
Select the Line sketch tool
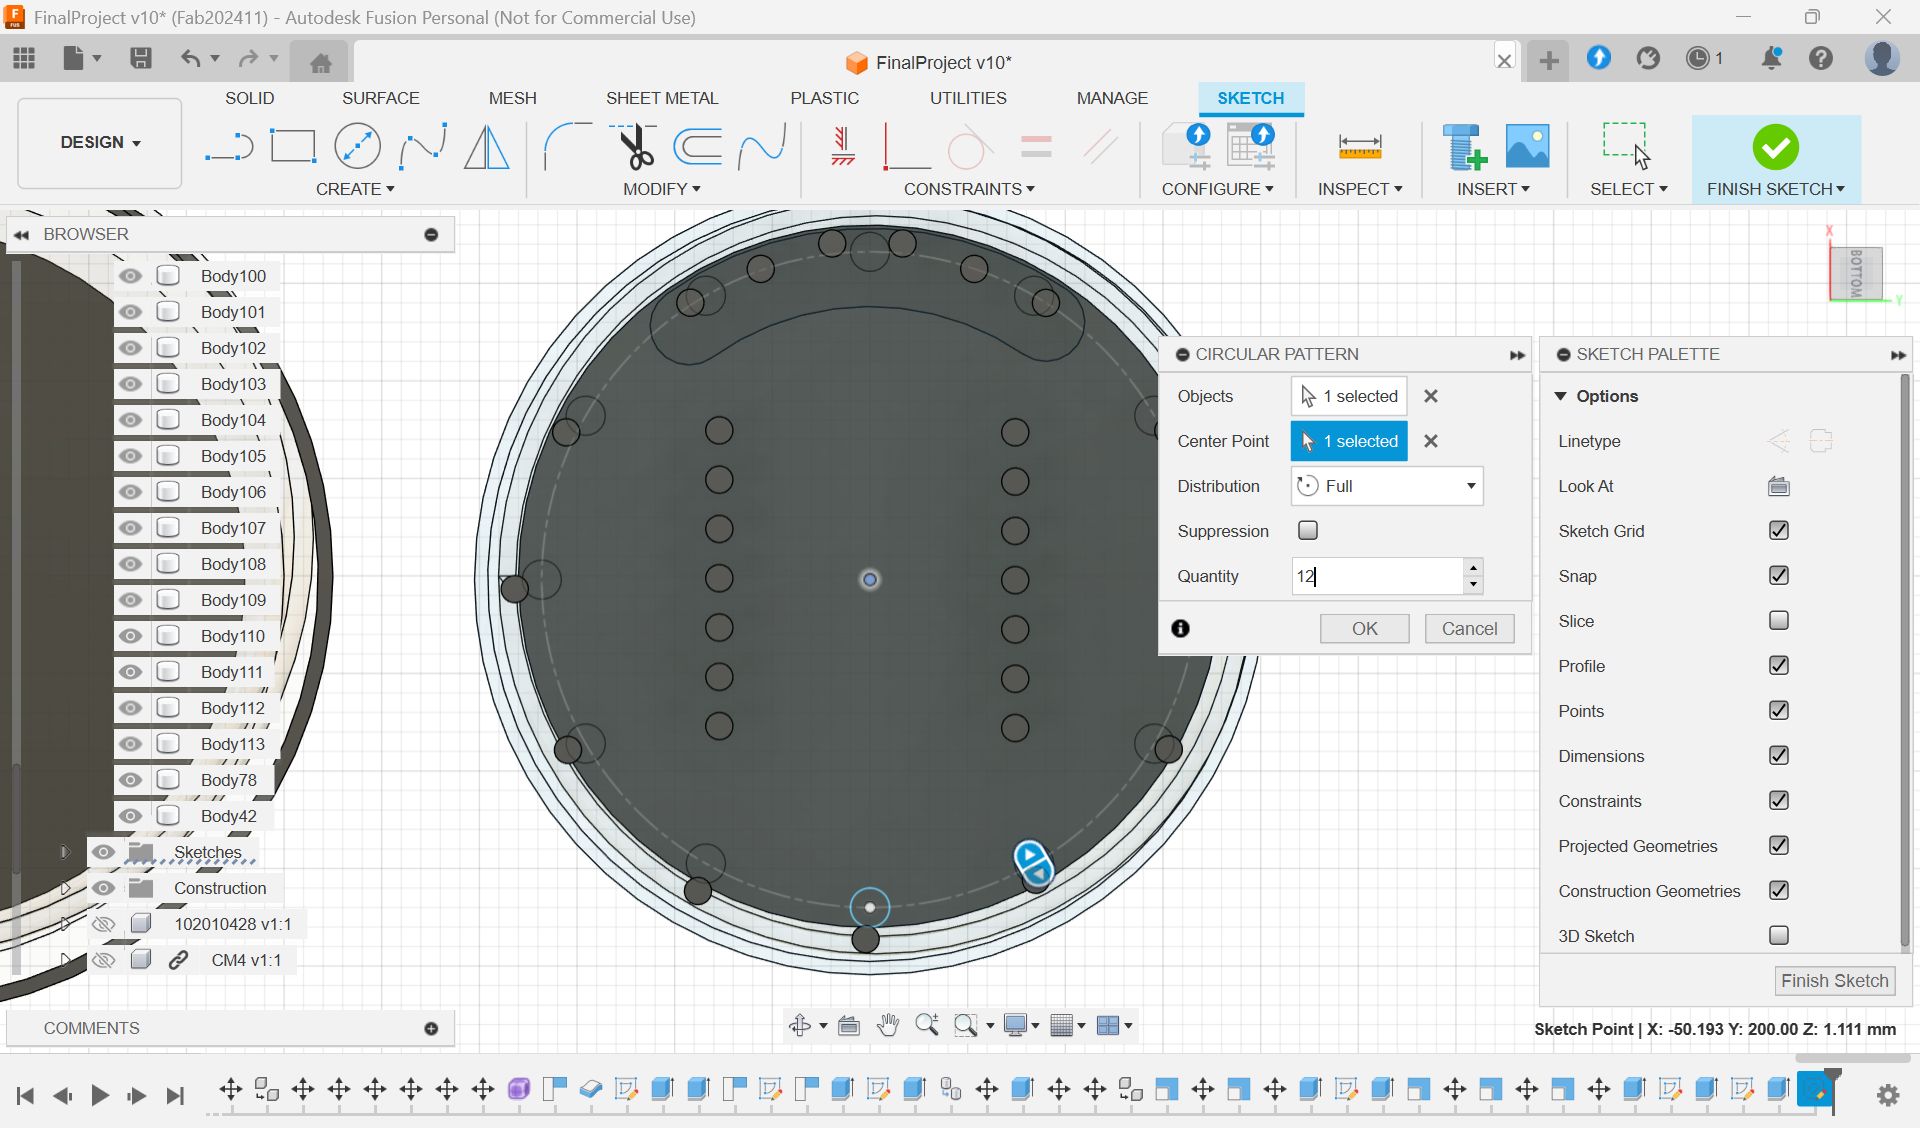point(229,148)
